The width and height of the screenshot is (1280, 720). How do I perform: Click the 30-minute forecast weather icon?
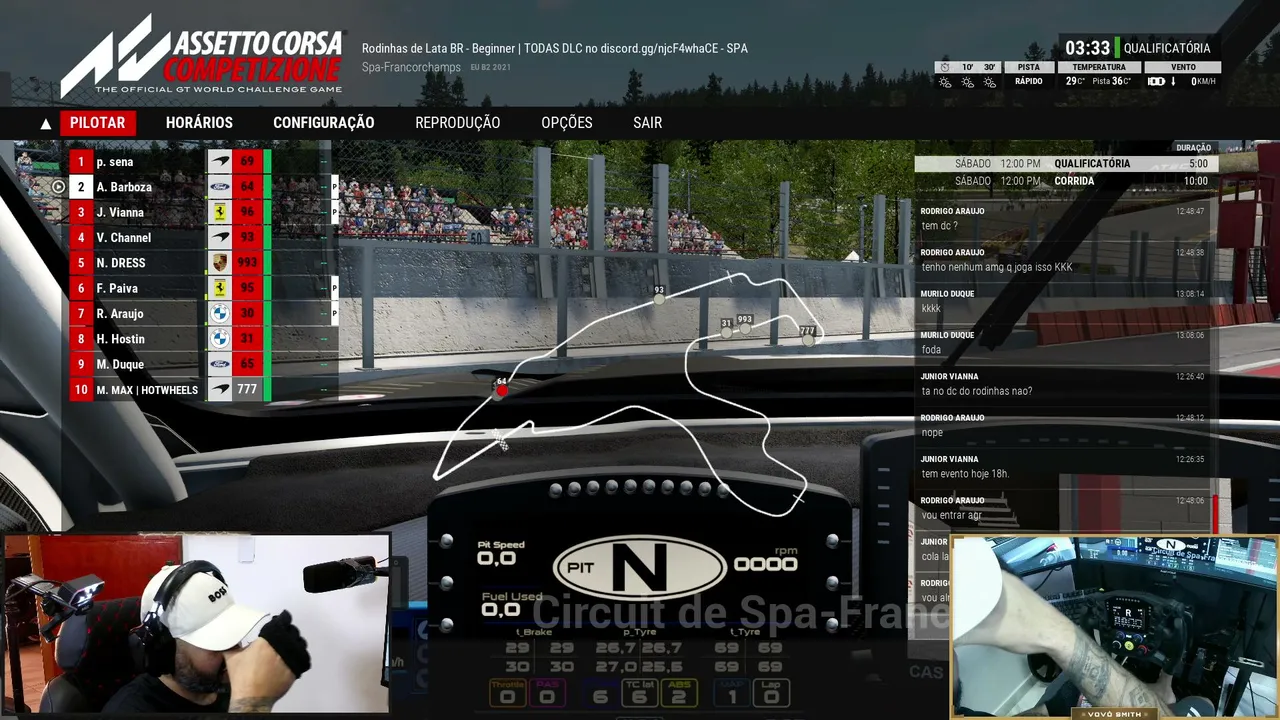[x=989, y=82]
